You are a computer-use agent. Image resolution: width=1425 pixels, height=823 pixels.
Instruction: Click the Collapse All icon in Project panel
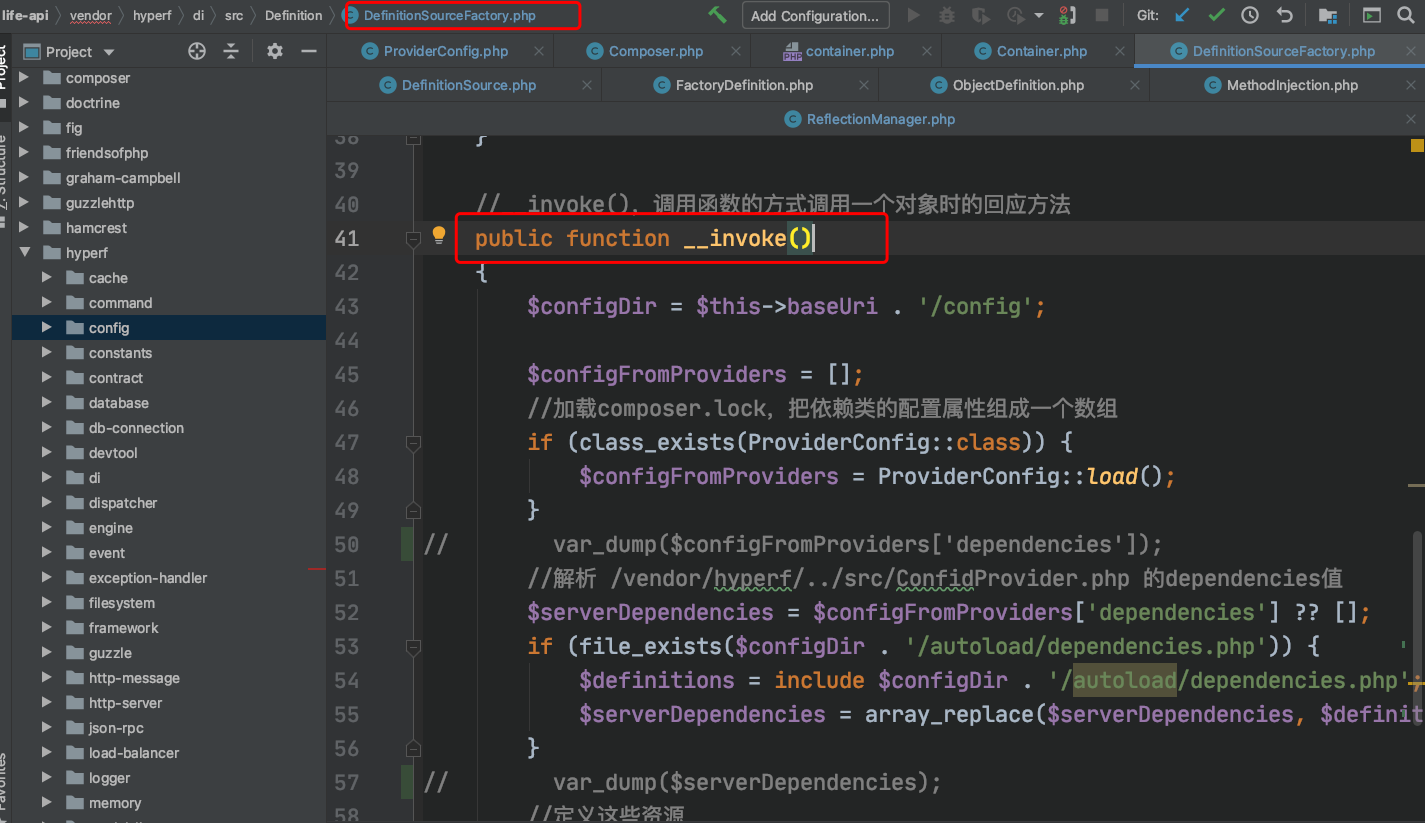click(x=231, y=52)
